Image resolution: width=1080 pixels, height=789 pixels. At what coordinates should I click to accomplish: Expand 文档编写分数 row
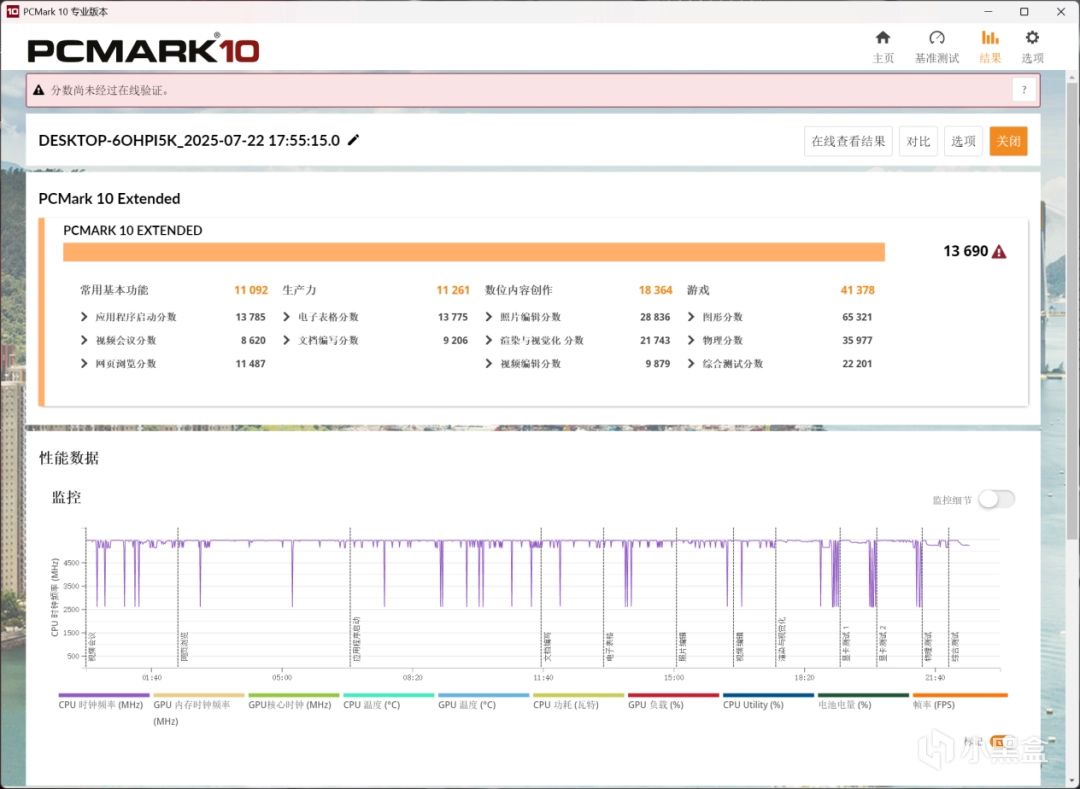[x=287, y=340]
